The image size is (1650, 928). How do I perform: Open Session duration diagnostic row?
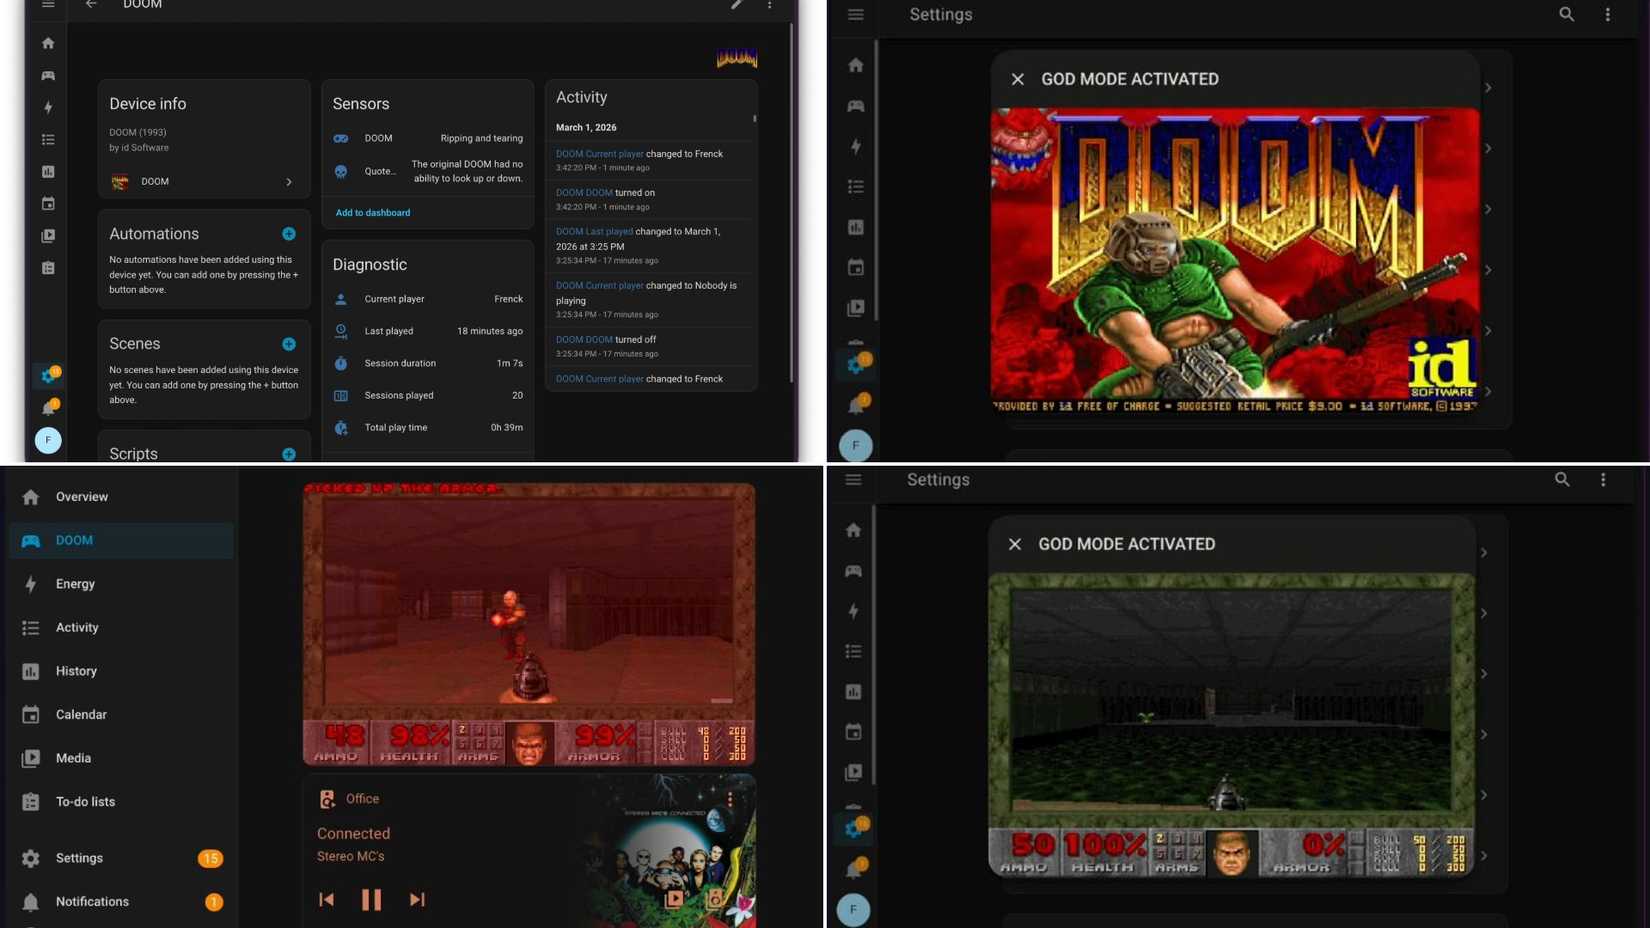click(428, 363)
